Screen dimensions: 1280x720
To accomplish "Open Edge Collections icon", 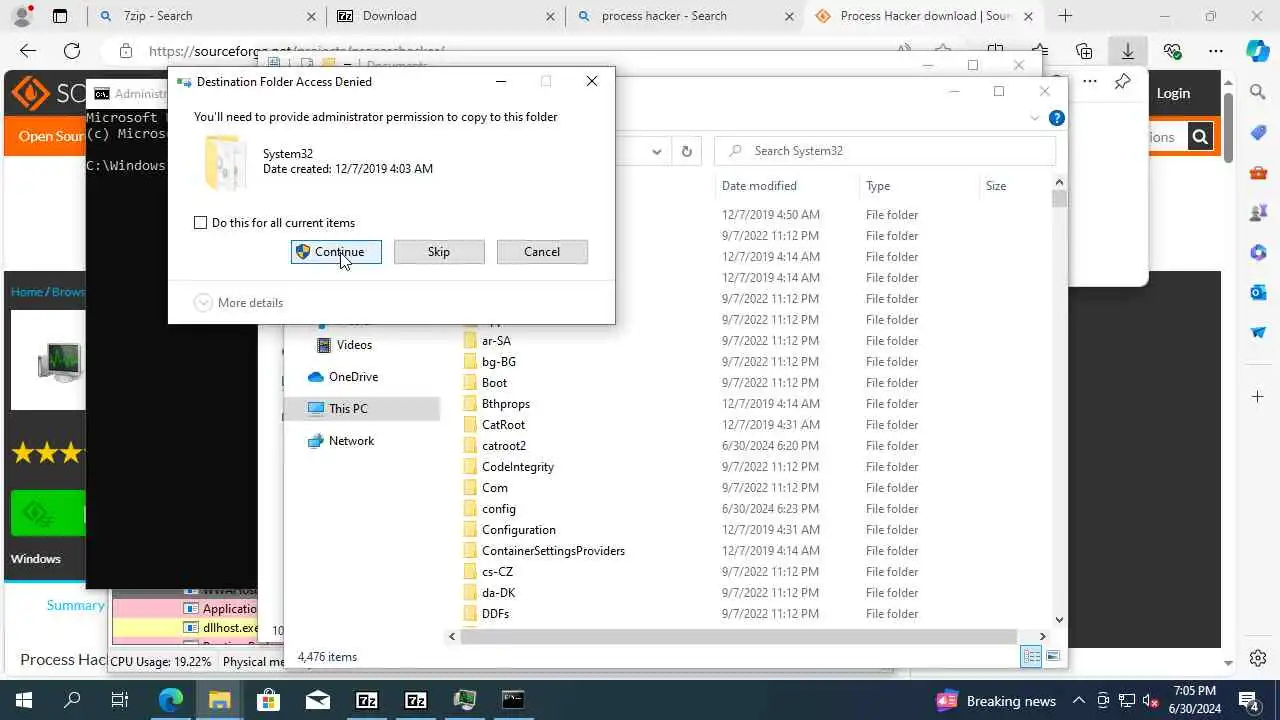I will (x=1084, y=51).
